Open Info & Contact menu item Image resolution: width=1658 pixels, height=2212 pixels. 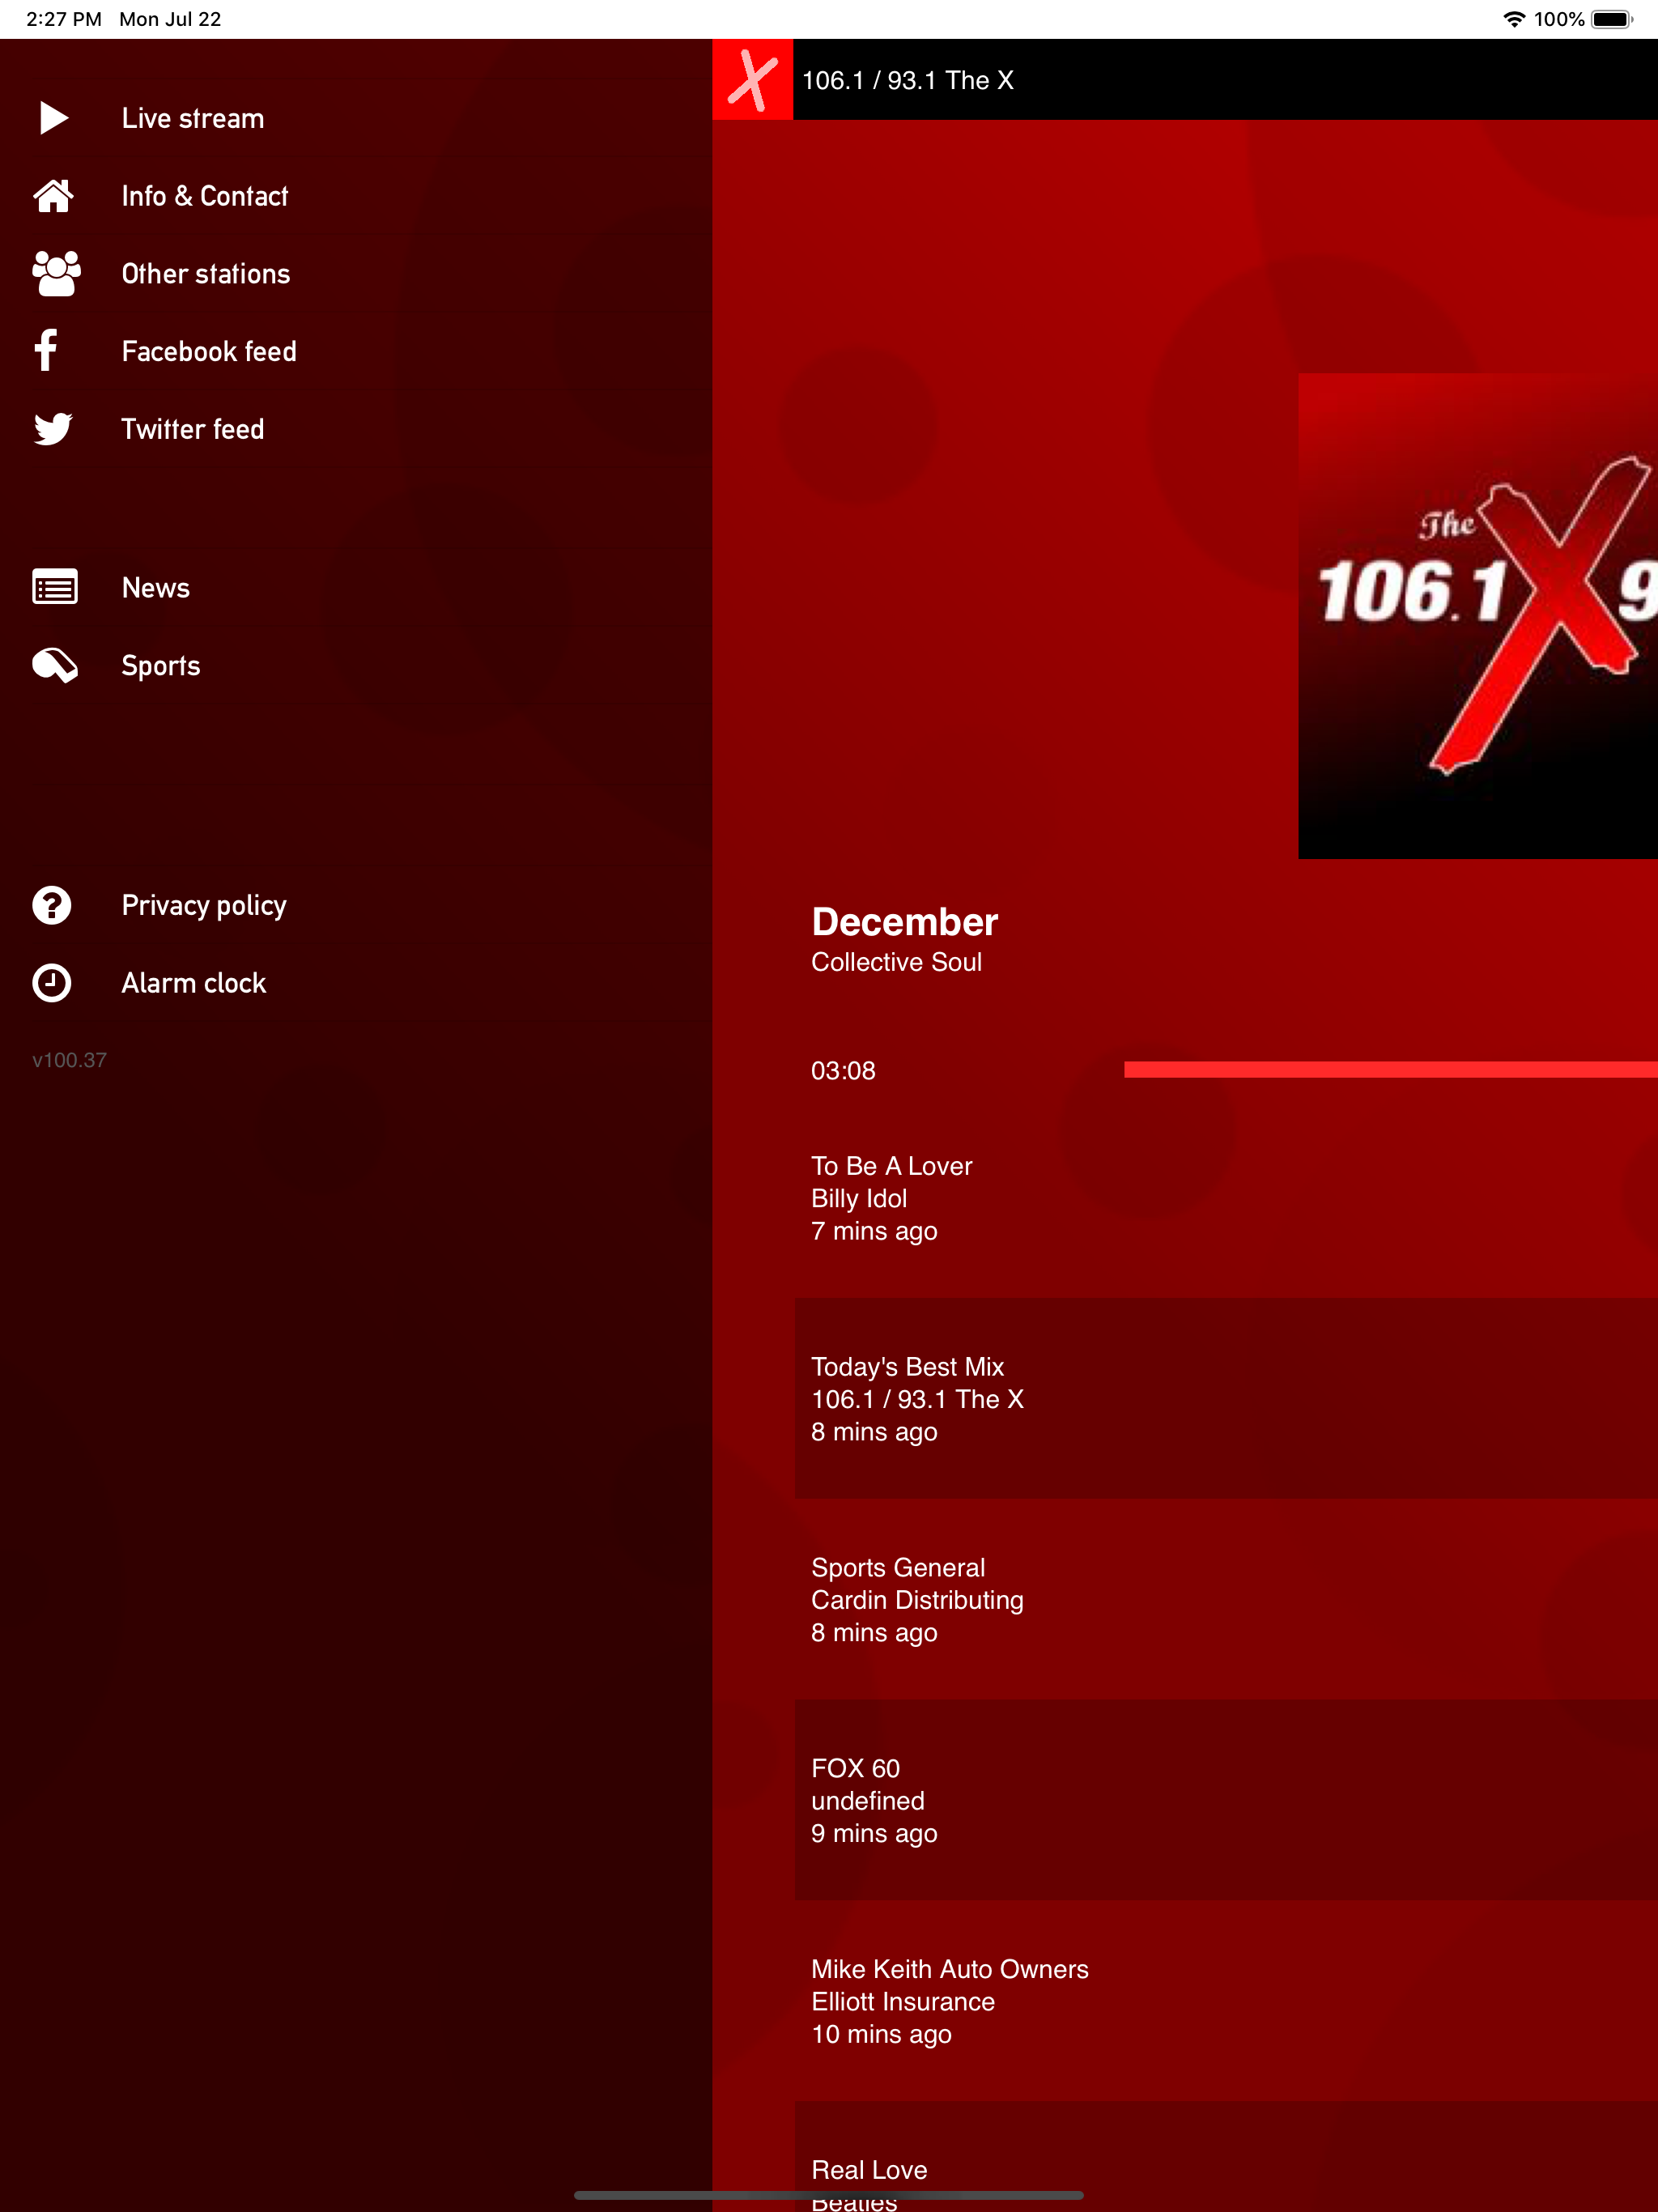[x=356, y=196]
